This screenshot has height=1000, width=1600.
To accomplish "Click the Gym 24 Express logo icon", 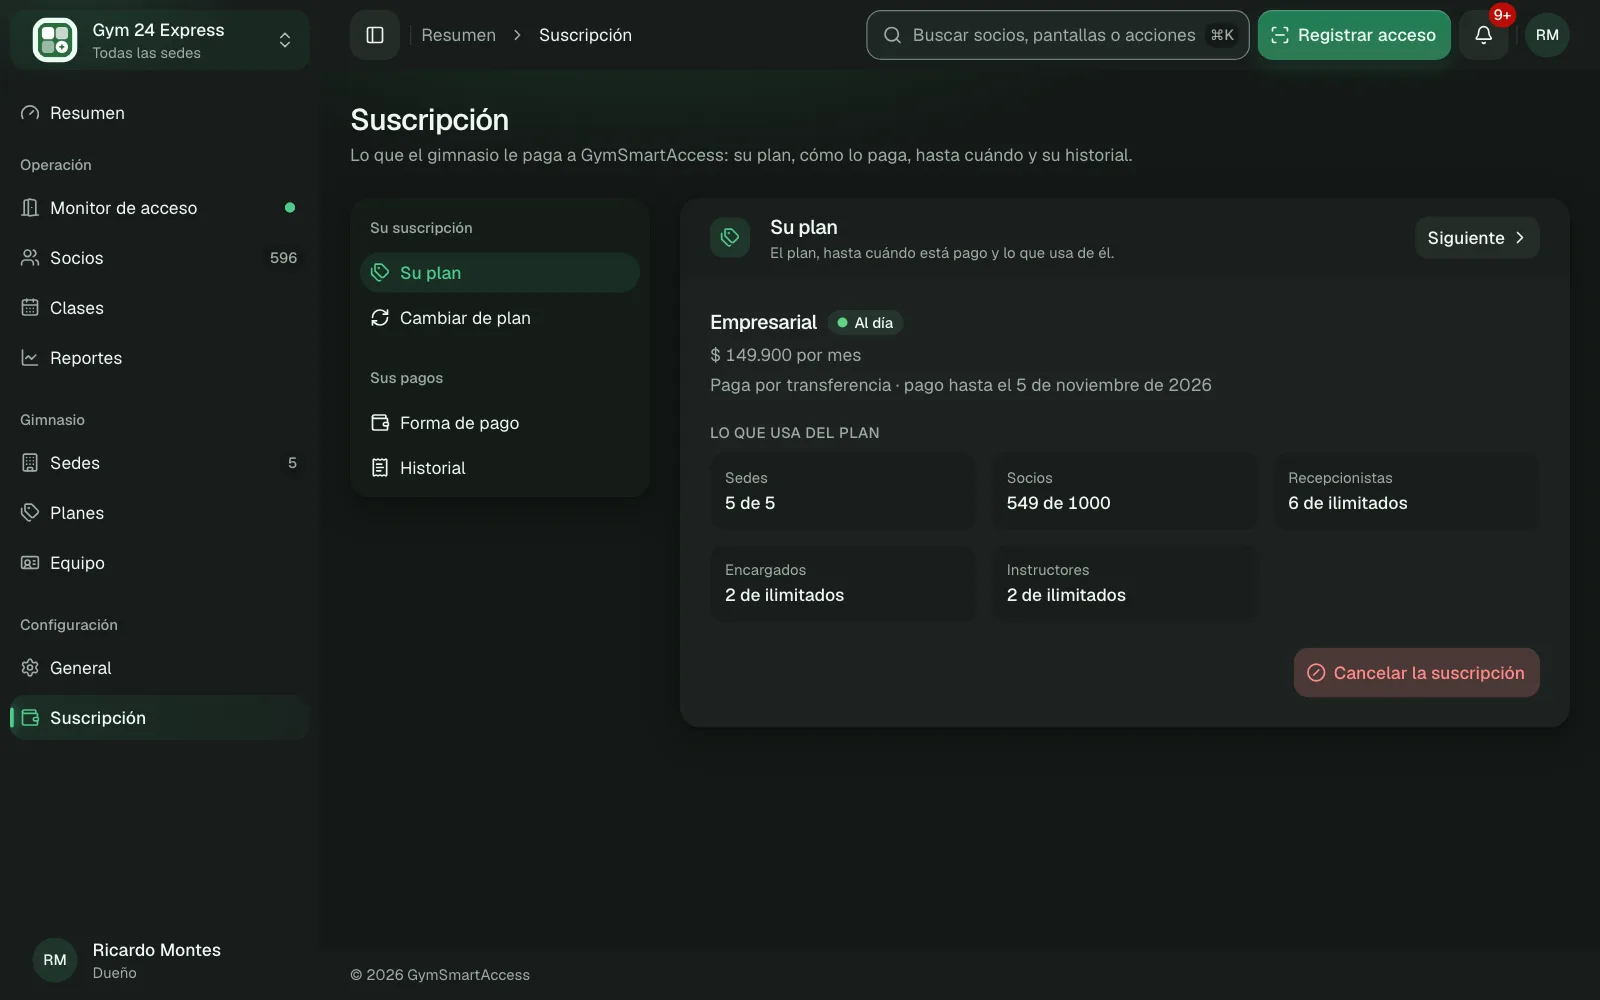I will [x=55, y=40].
